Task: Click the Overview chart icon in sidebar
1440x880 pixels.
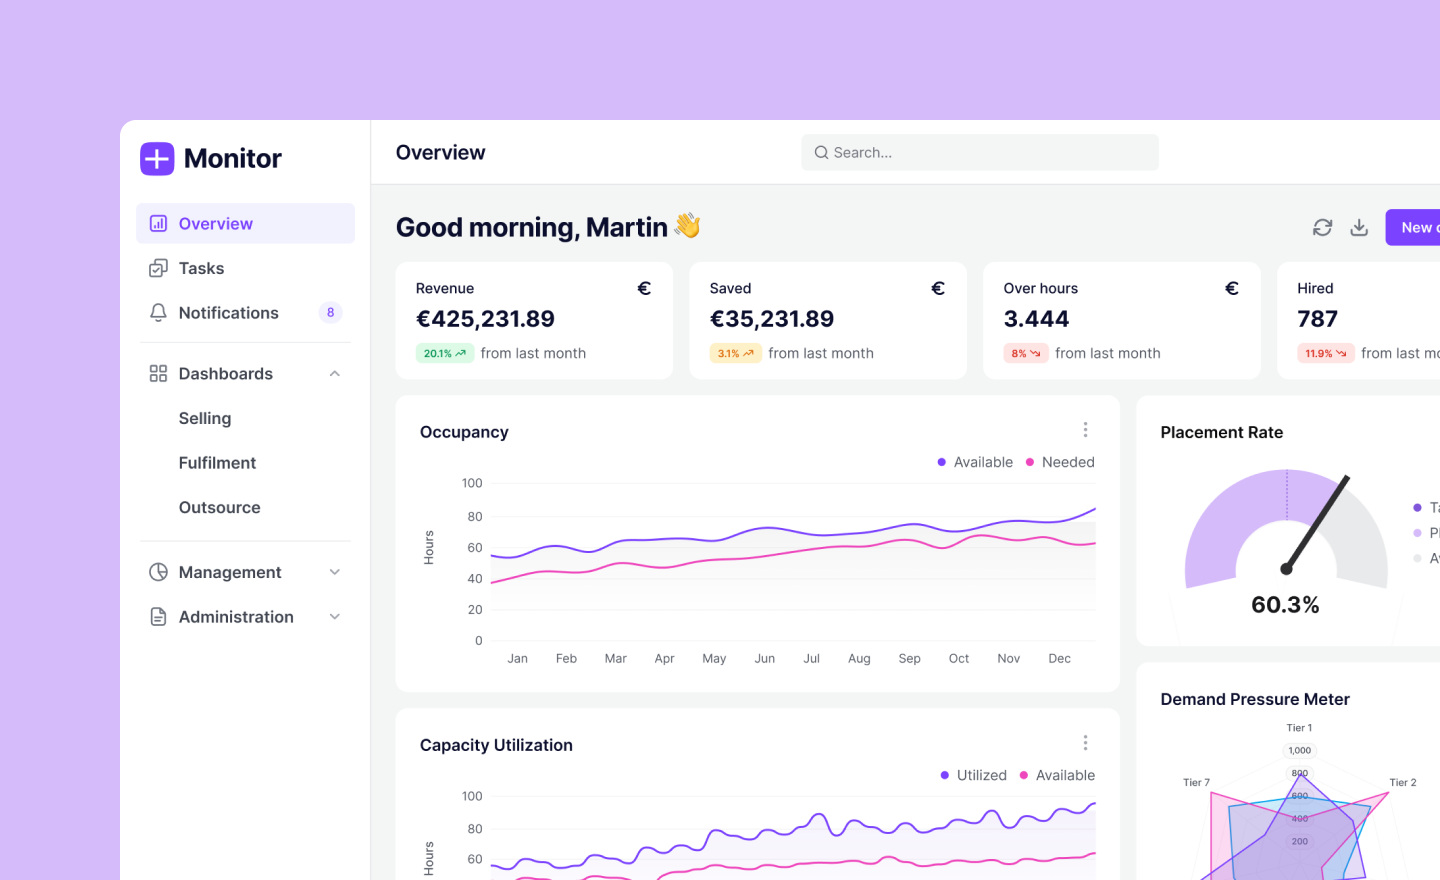Action: click(158, 223)
